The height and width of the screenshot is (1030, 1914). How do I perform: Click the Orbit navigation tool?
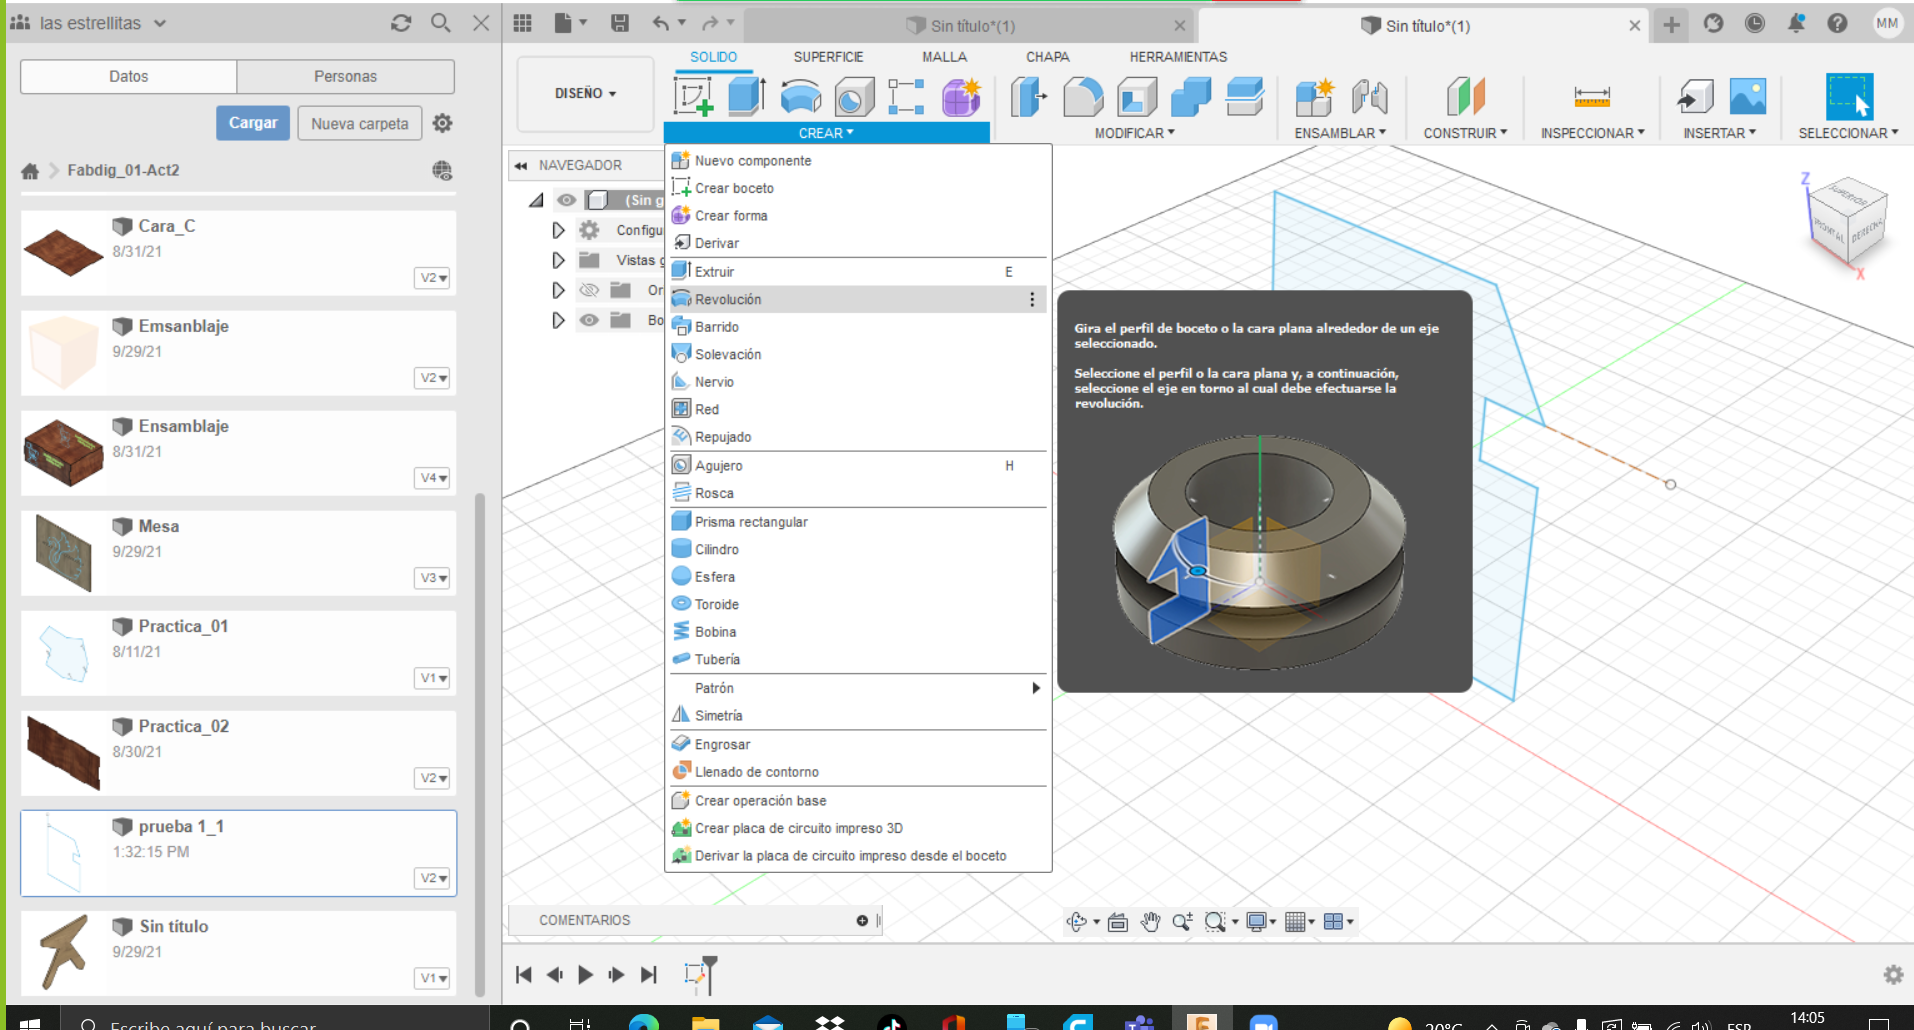point(1077,922)
